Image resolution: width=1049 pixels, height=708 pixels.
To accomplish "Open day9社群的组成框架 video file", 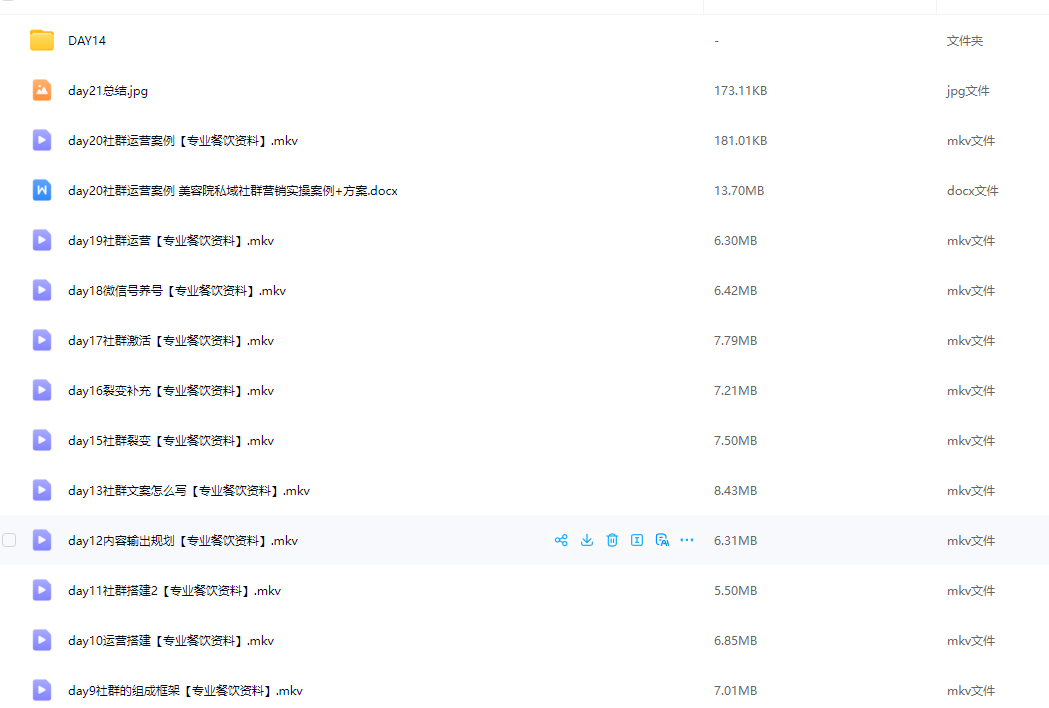I will coord(185,691).
